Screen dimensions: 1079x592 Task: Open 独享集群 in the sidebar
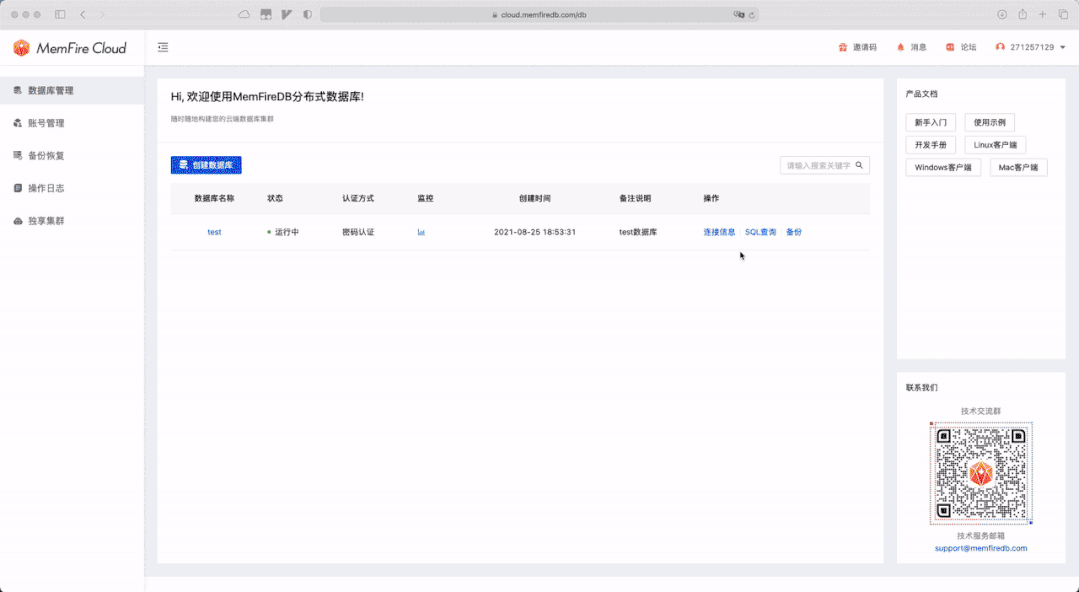[x=72, y=221]
